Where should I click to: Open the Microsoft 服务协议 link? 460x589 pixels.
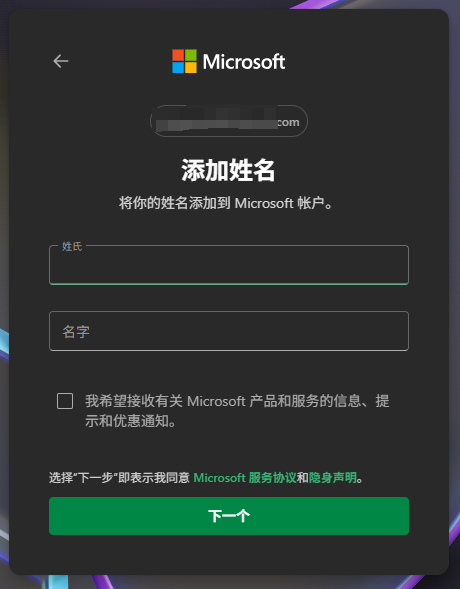click(245, 478)
